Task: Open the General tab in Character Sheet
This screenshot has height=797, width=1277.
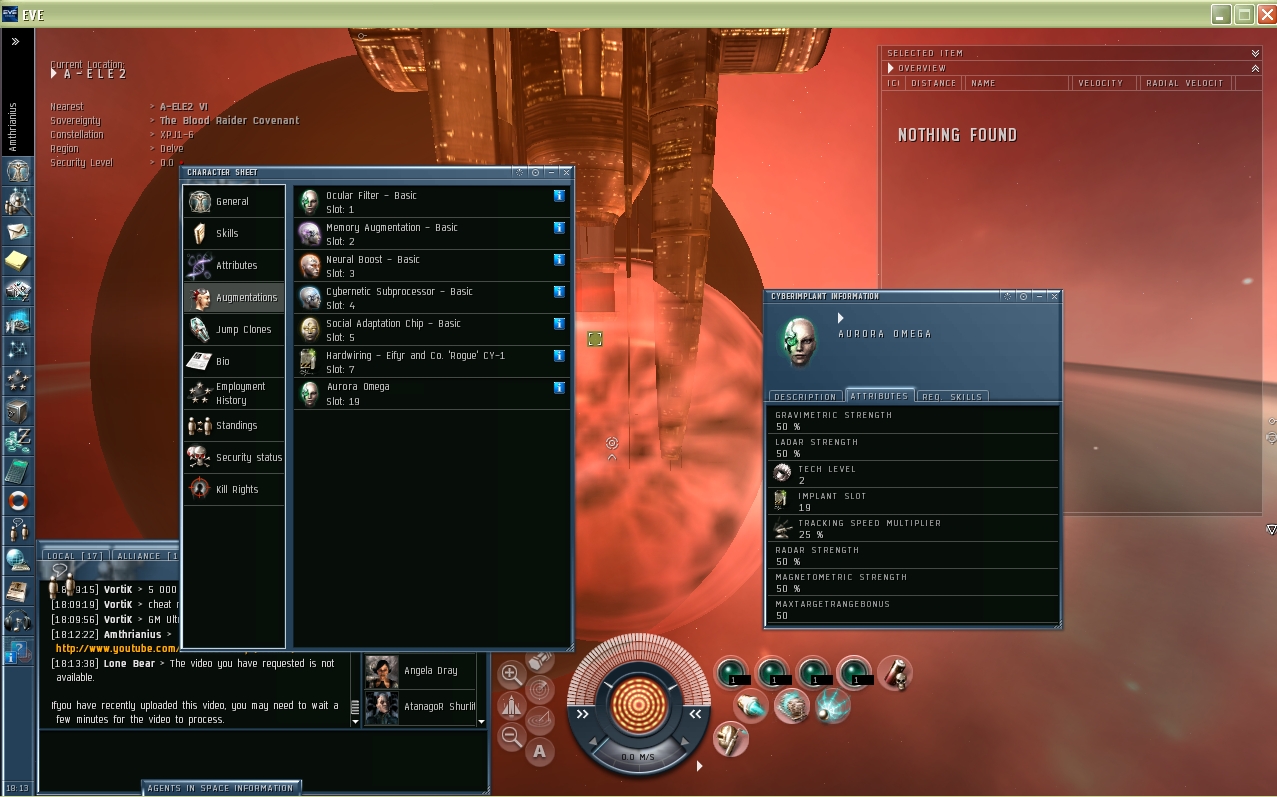Action: coord(234,201)
